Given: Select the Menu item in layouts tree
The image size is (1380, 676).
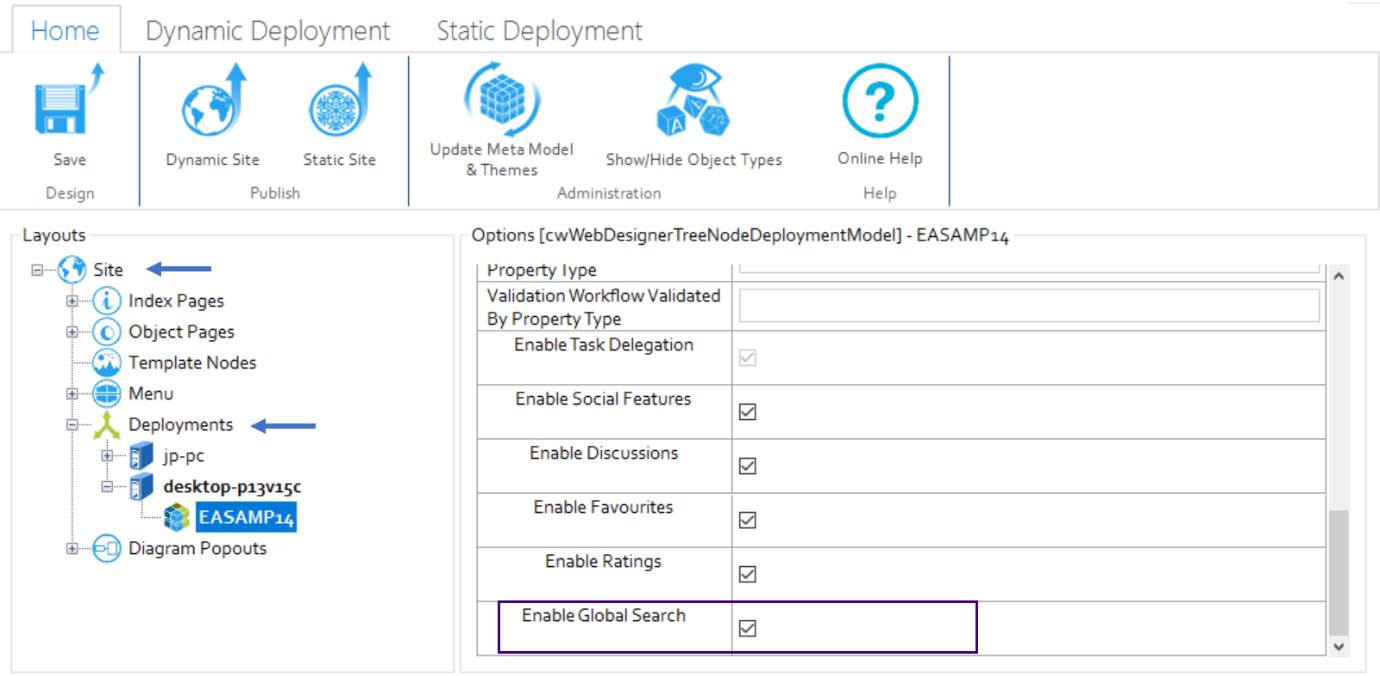Looking at the screenshot, I should (x=150, y=394).
